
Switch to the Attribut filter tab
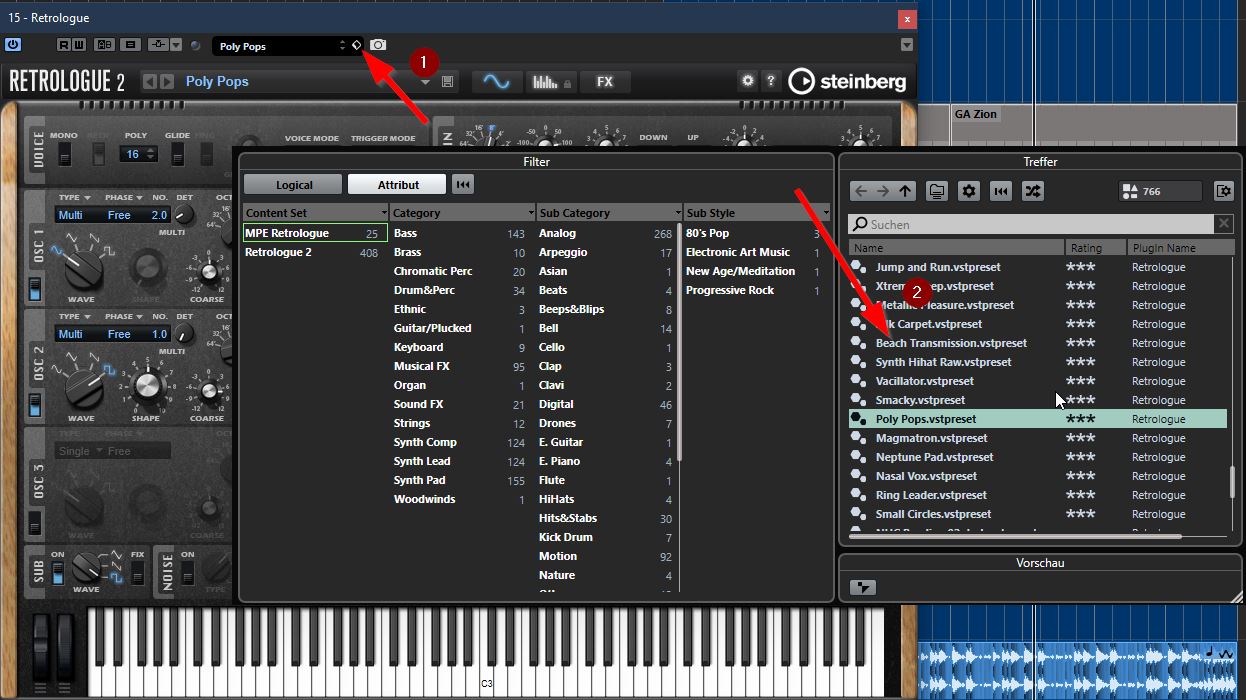(x=398, y=184)
